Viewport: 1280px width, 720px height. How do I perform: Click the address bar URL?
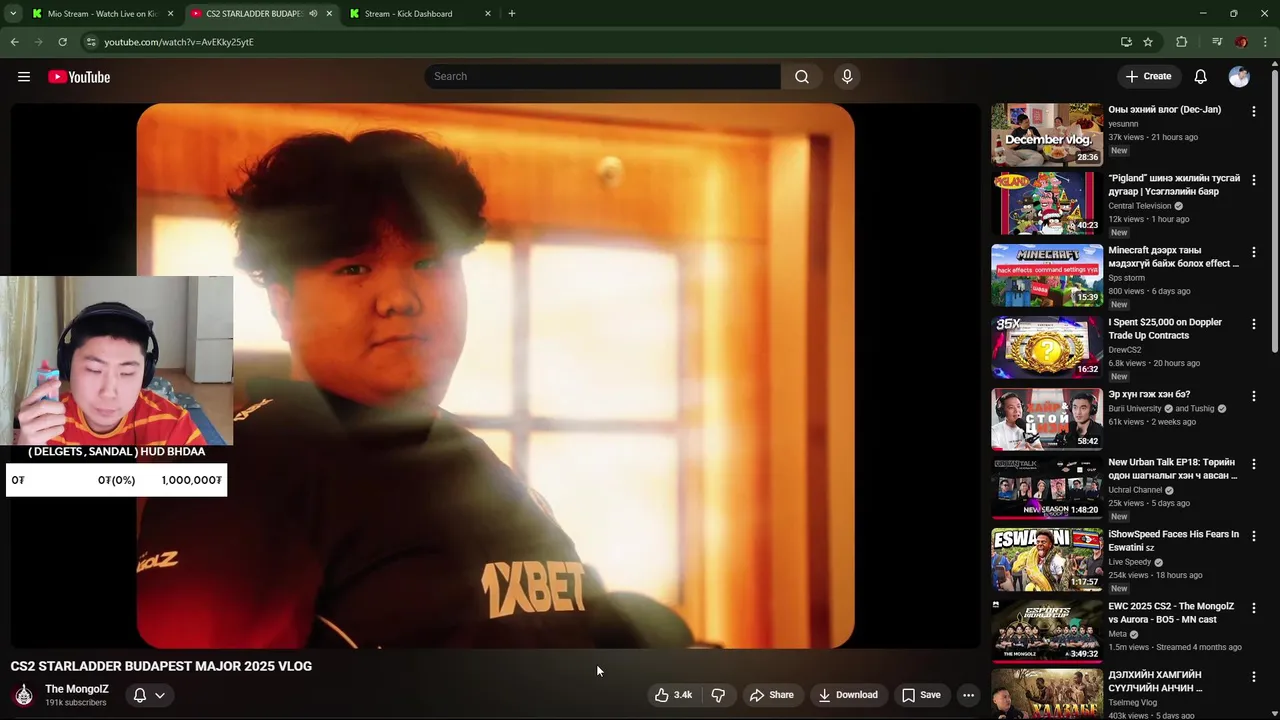click(x=179, y=42)
